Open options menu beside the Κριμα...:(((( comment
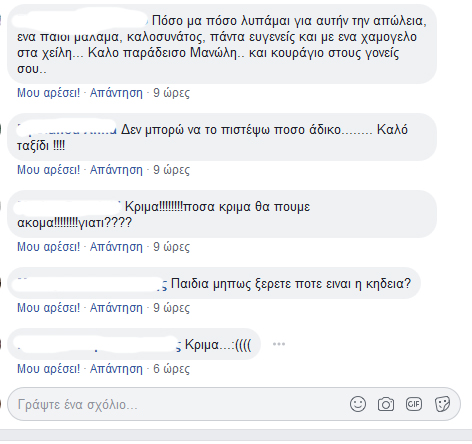Screen dimensions: 472x444 tap(279, 344)
